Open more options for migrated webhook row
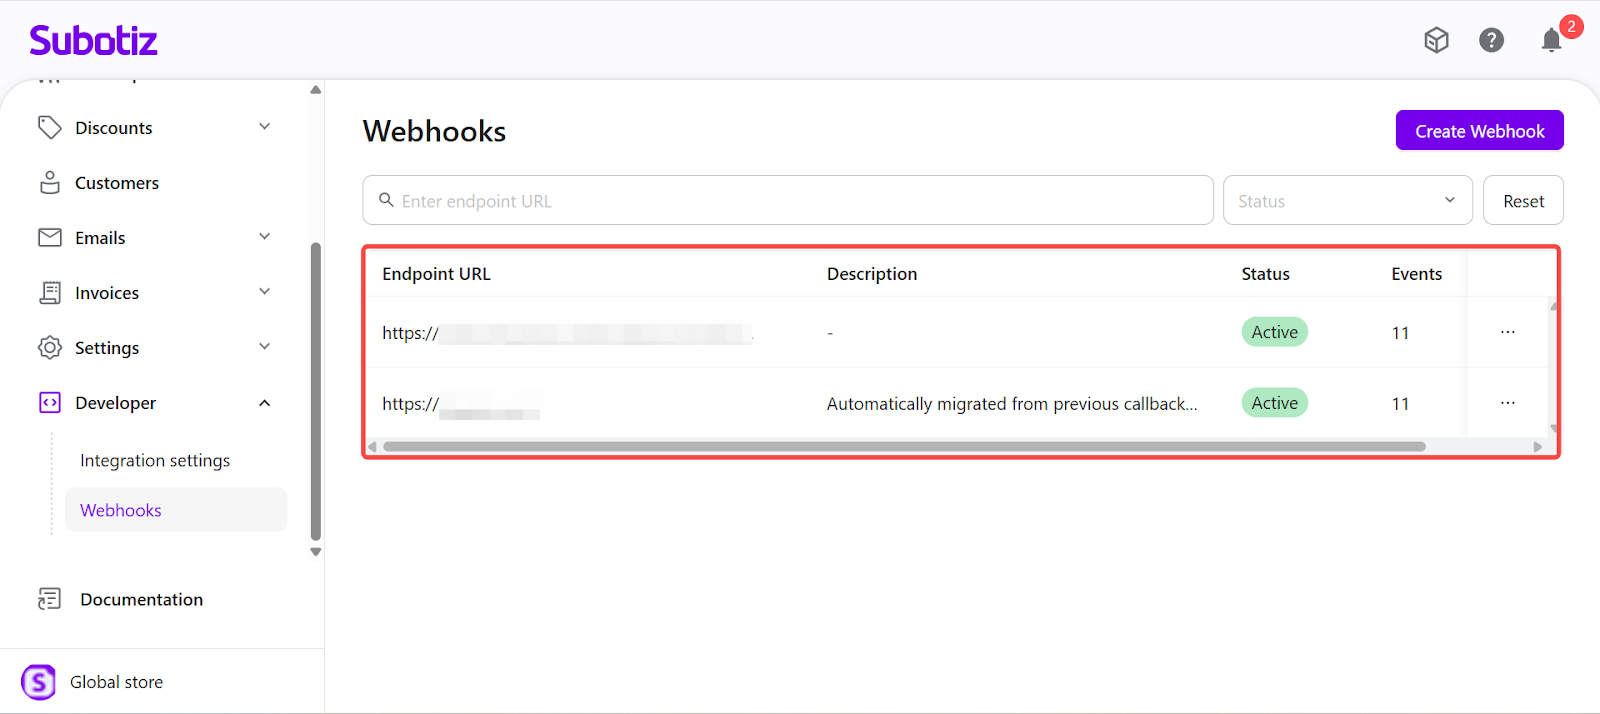 (x=1507, y=403)
